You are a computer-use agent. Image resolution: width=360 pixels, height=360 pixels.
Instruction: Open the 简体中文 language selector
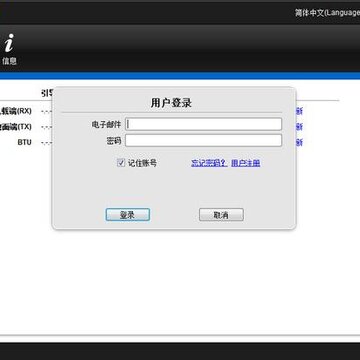click(327, 13)
